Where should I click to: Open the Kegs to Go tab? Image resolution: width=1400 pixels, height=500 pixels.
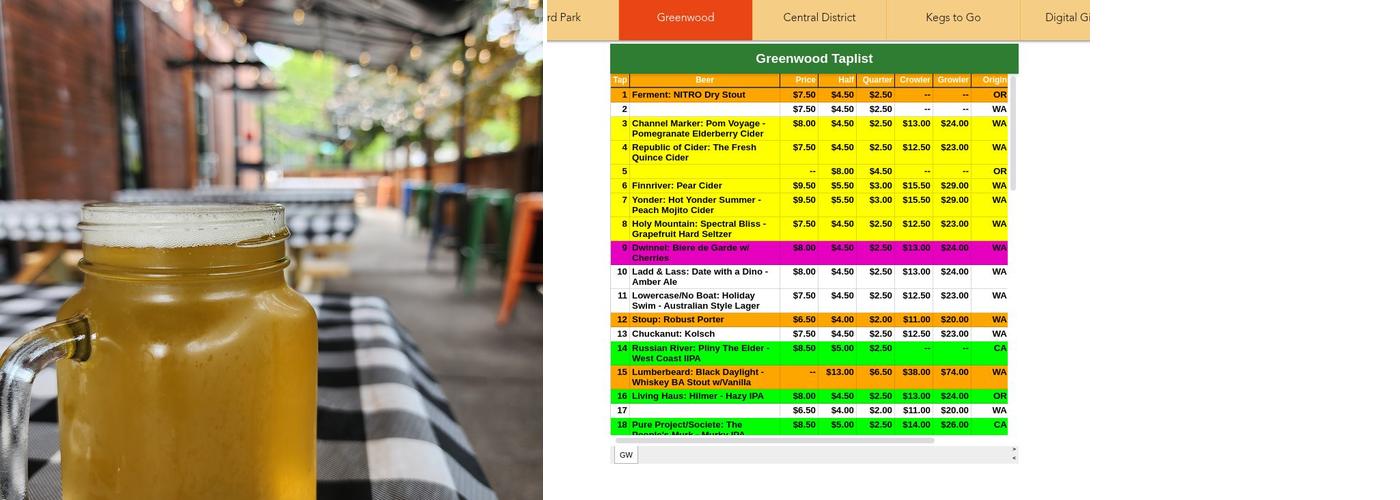[953, 18]
